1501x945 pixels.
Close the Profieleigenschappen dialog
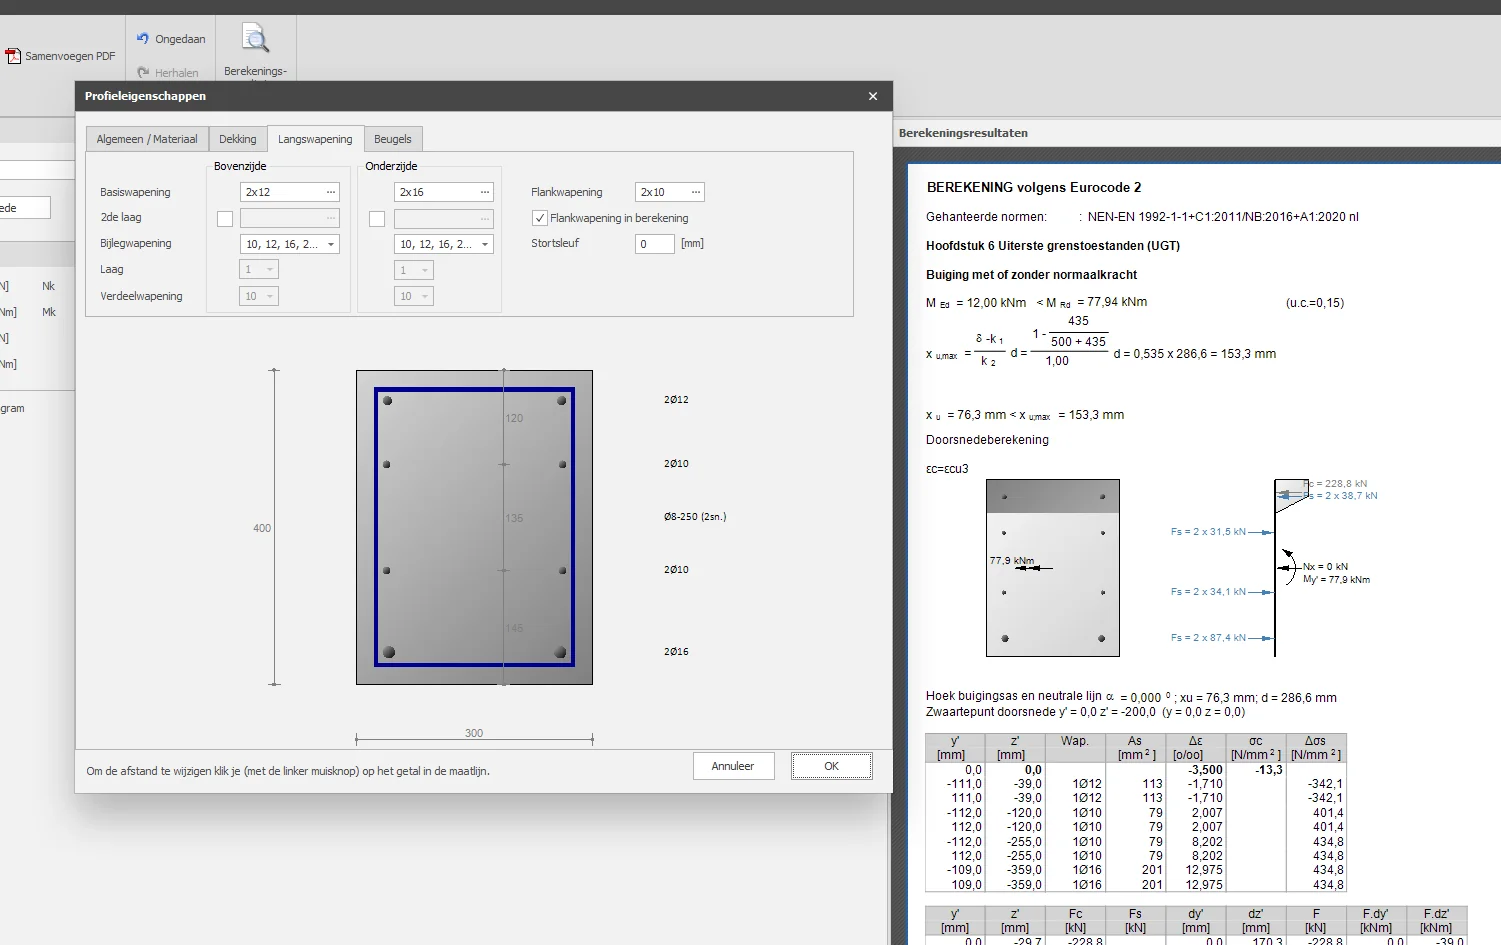[x=873, y=96]
